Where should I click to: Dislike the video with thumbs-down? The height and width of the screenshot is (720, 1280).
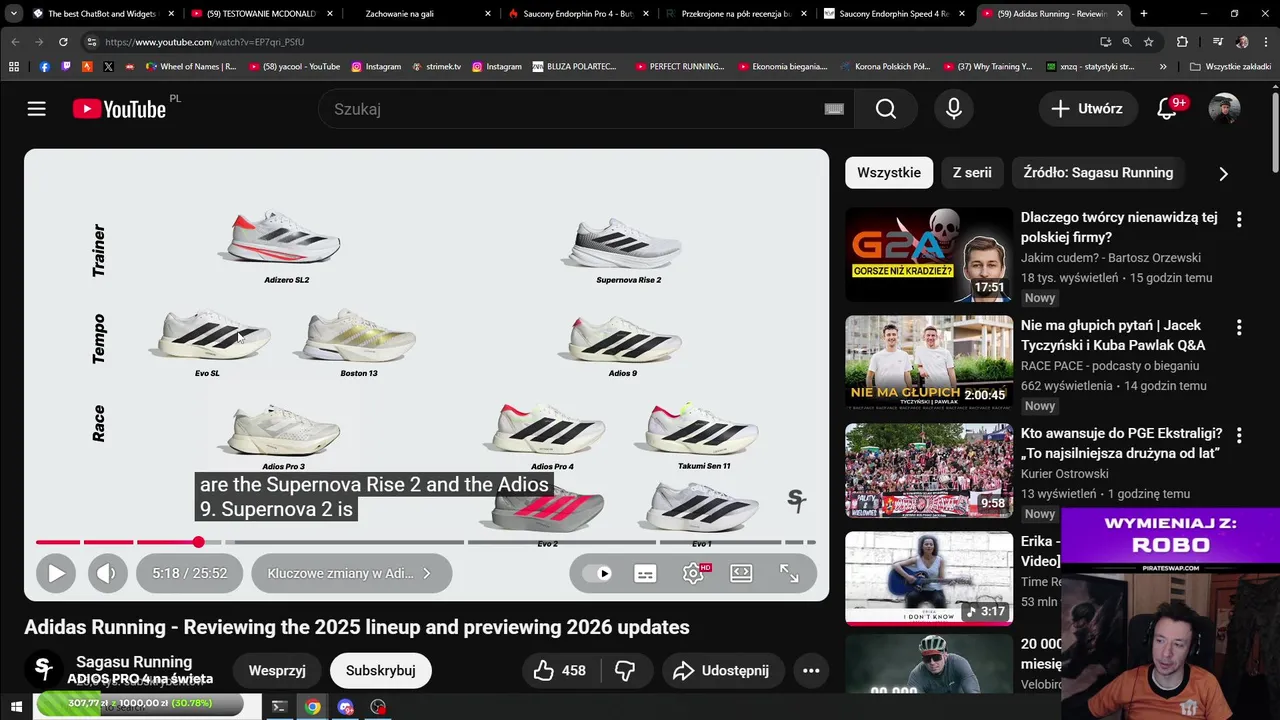625,671
